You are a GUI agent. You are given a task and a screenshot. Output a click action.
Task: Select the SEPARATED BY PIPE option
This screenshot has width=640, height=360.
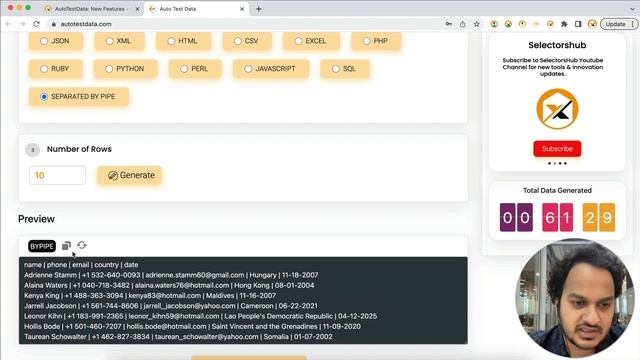(x=44, y=97)
